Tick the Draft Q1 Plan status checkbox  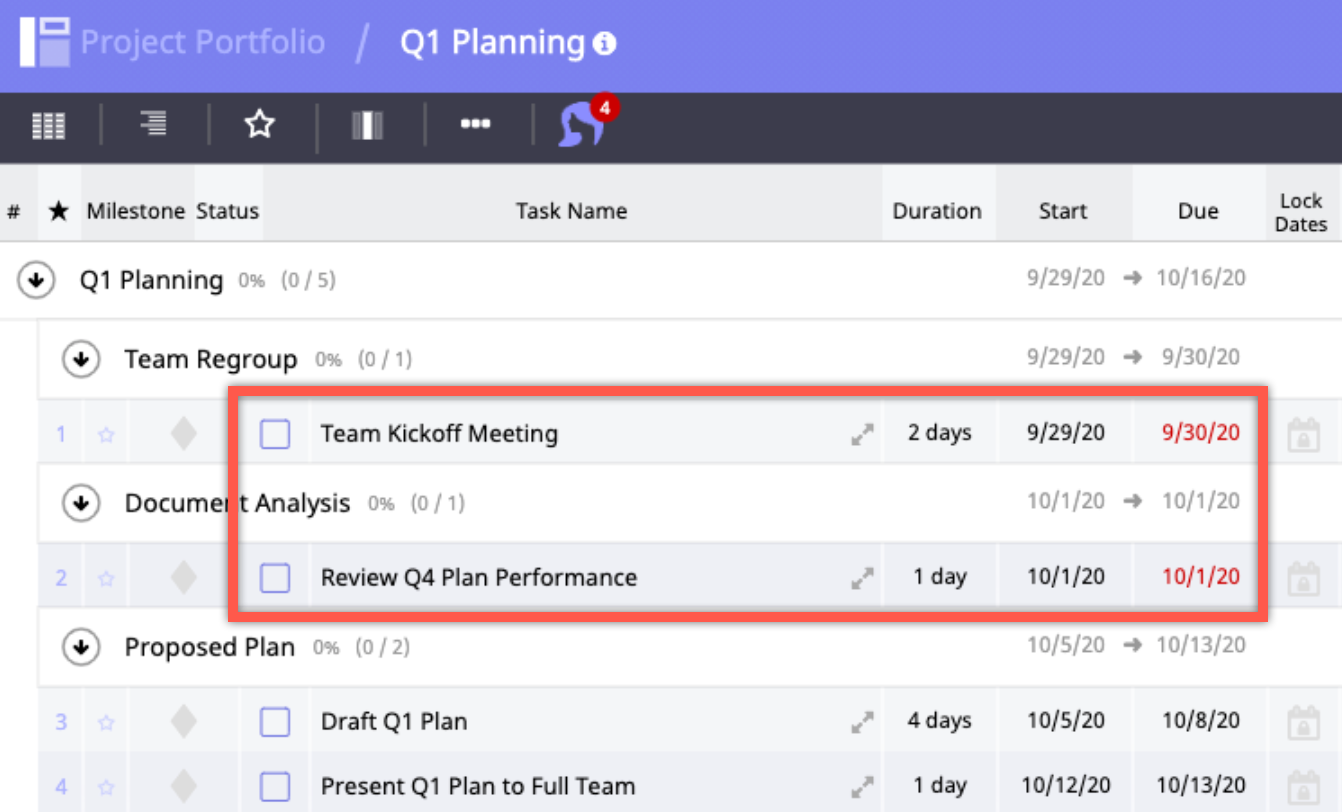pos(275,722)
